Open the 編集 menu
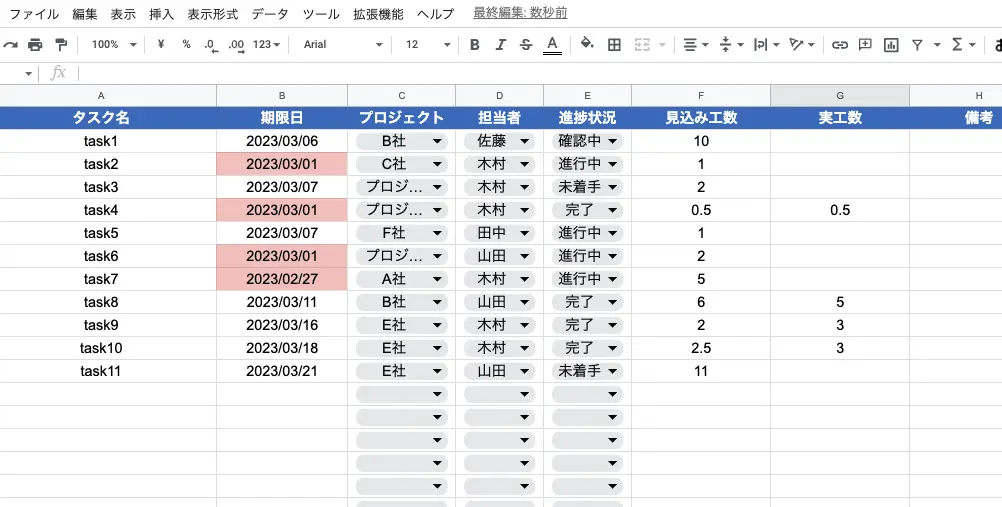Image resolution: width=1002 pixels, height=507 pixels. (85, 13)
